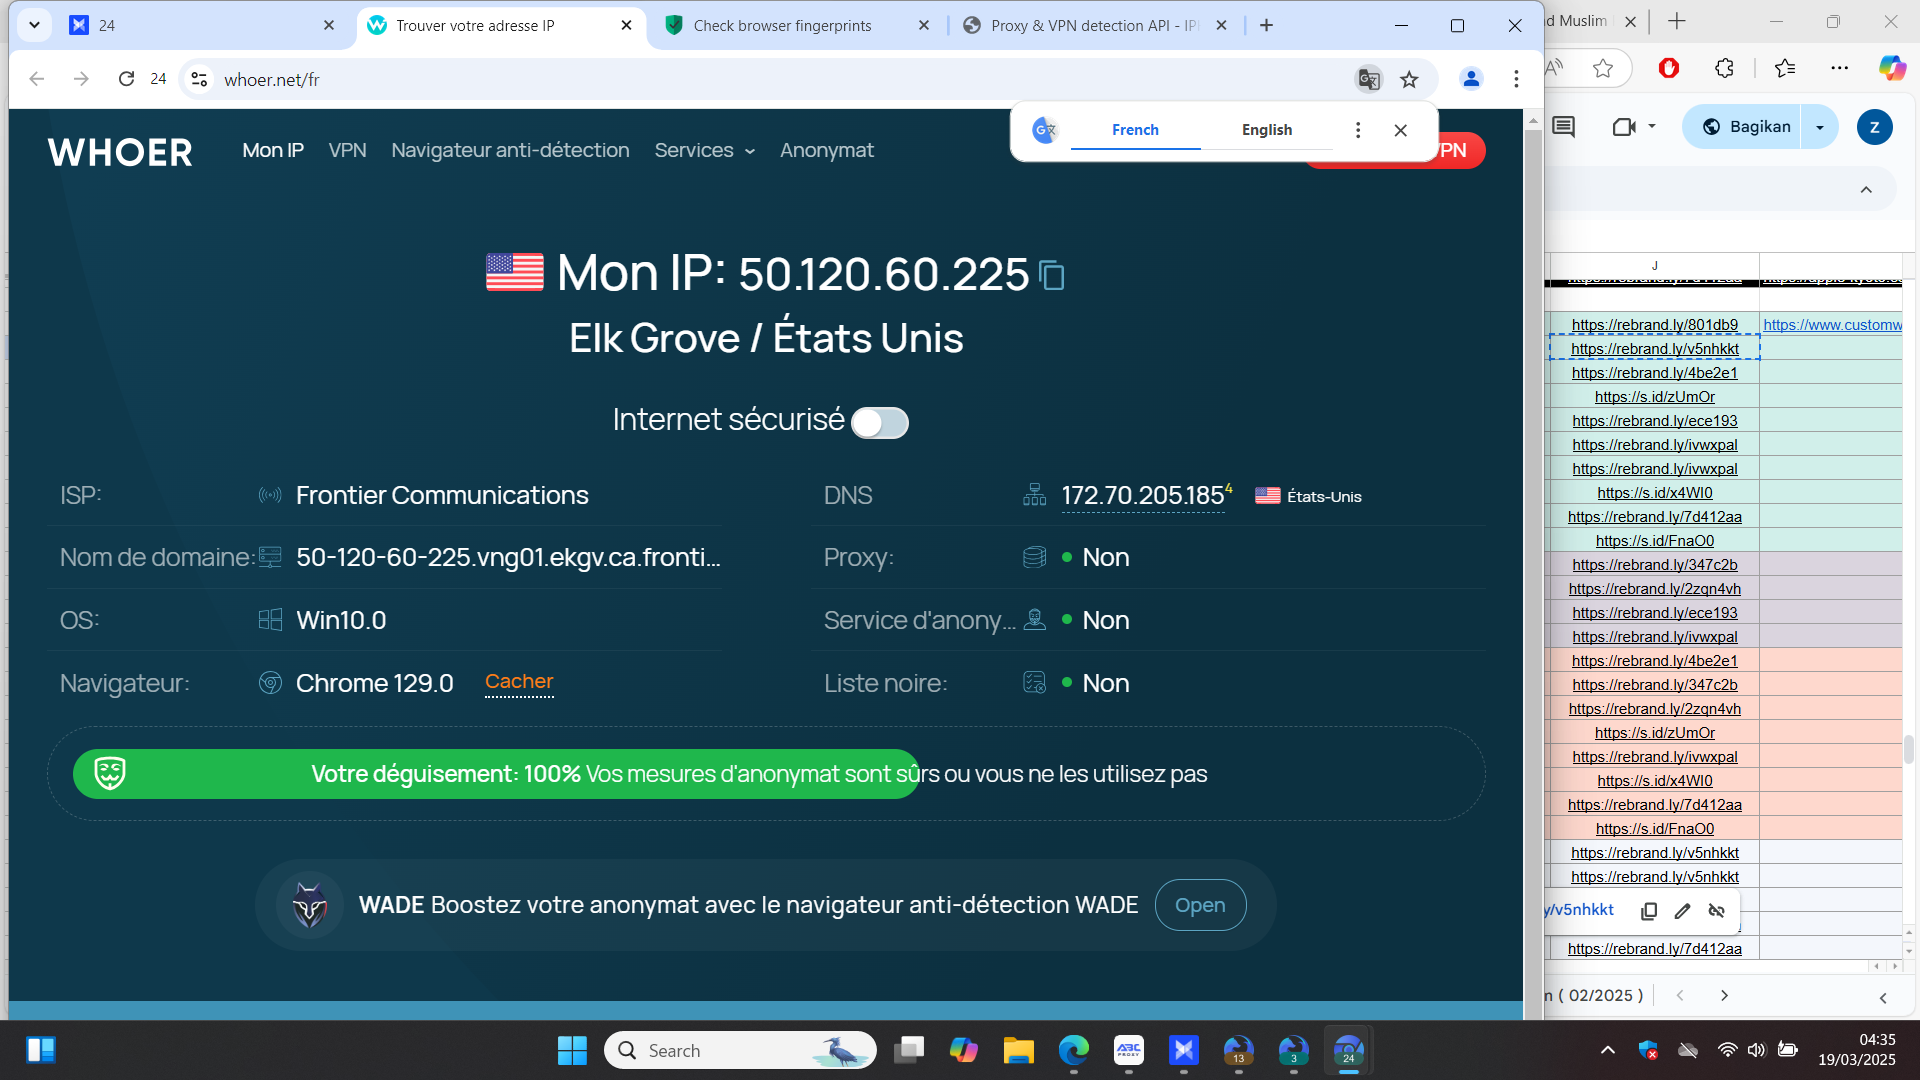
Task: Click the Cacher link beside Chrome 129.0
Action: pyautogui.click(x=519, y=682)
